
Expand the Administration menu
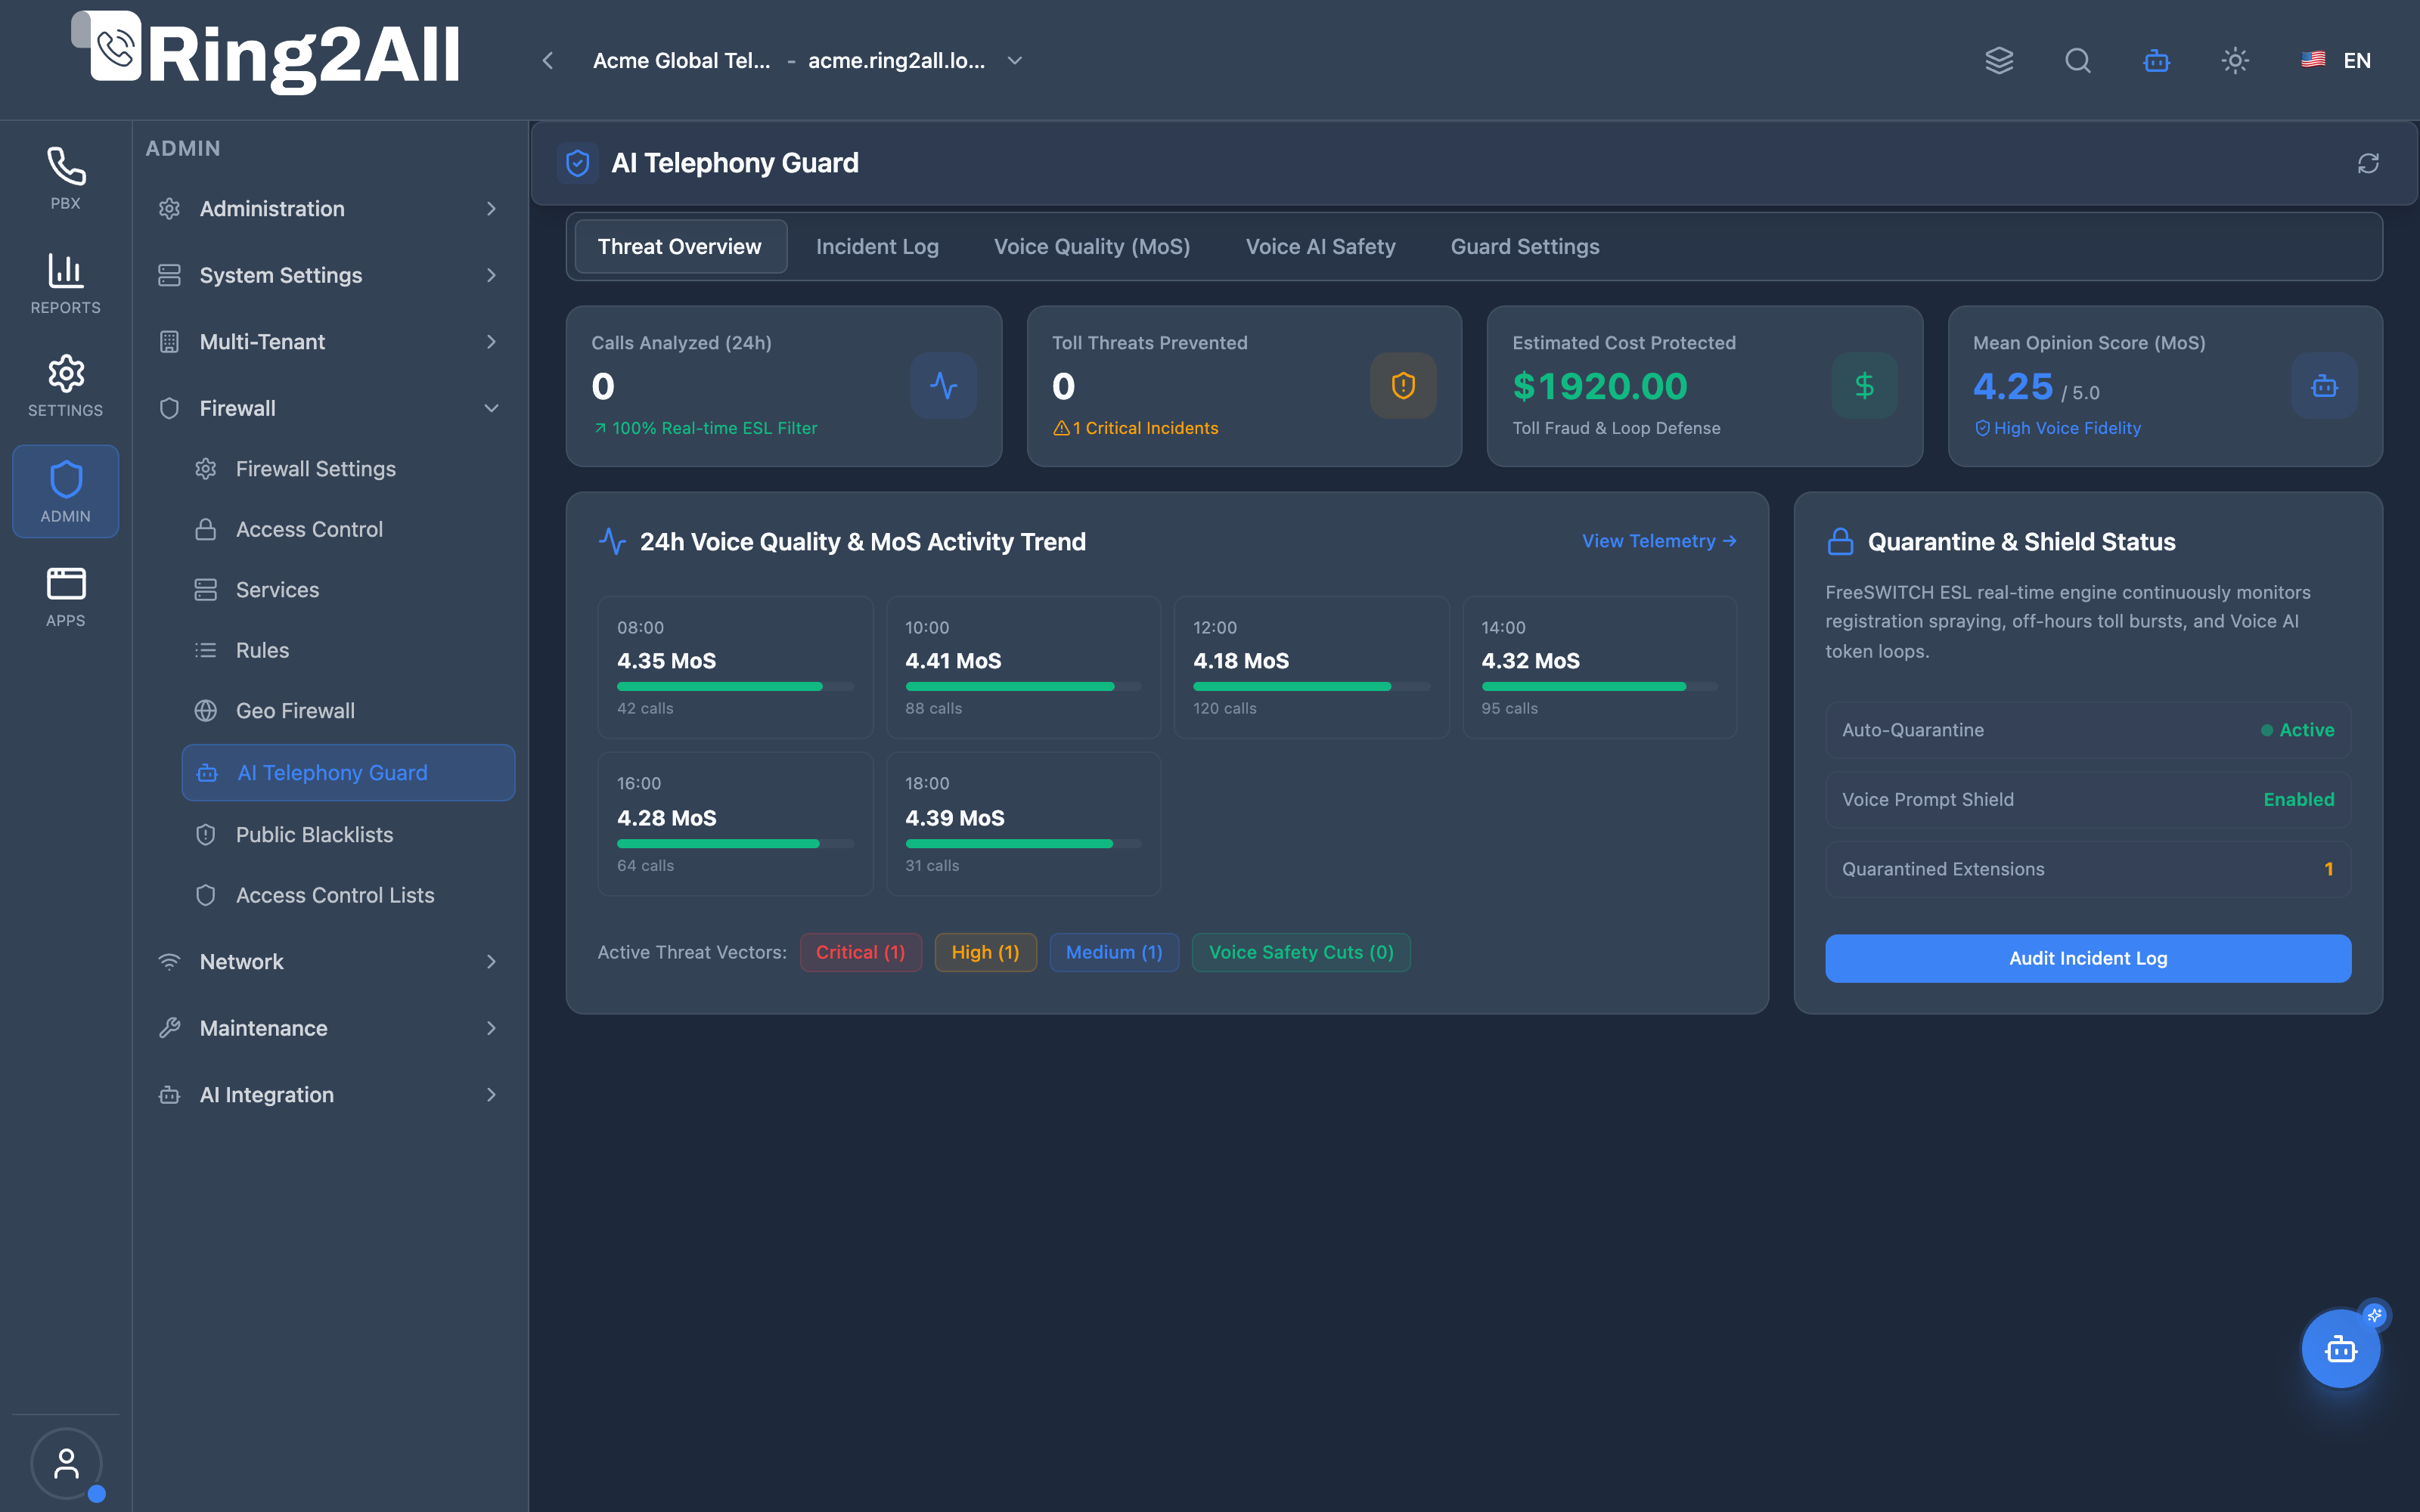[329, 209]
